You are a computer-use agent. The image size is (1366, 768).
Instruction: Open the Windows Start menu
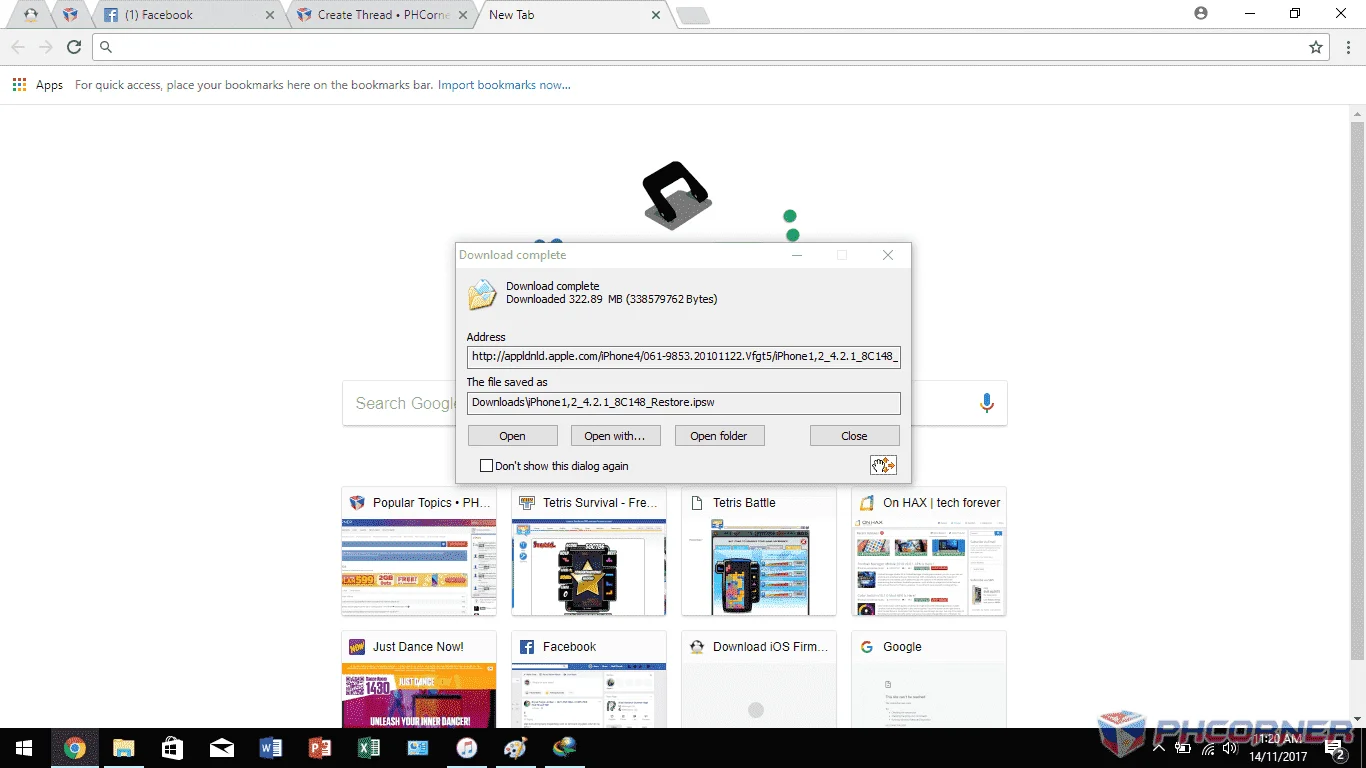point(24,748)
